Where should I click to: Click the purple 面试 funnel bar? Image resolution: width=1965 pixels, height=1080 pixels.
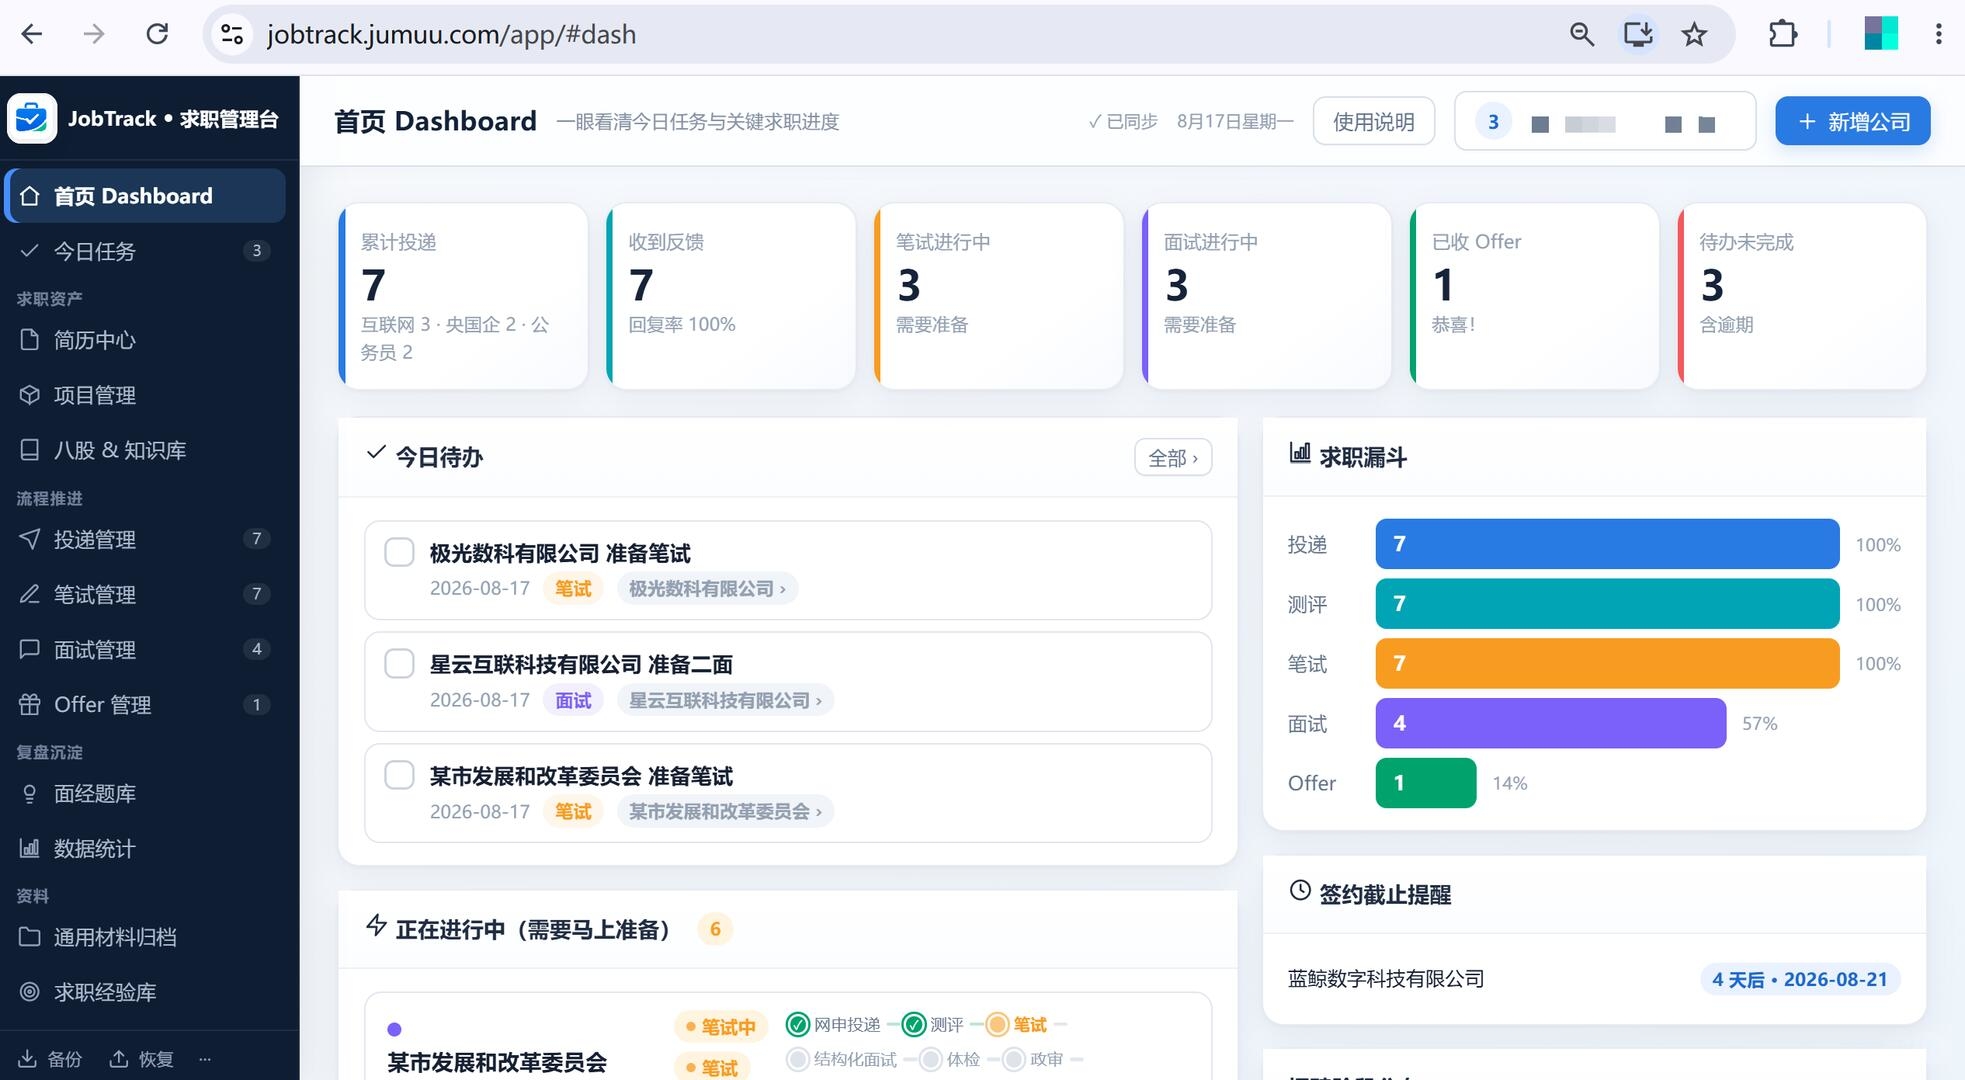pyautogui.click(x=1551, y=723)
